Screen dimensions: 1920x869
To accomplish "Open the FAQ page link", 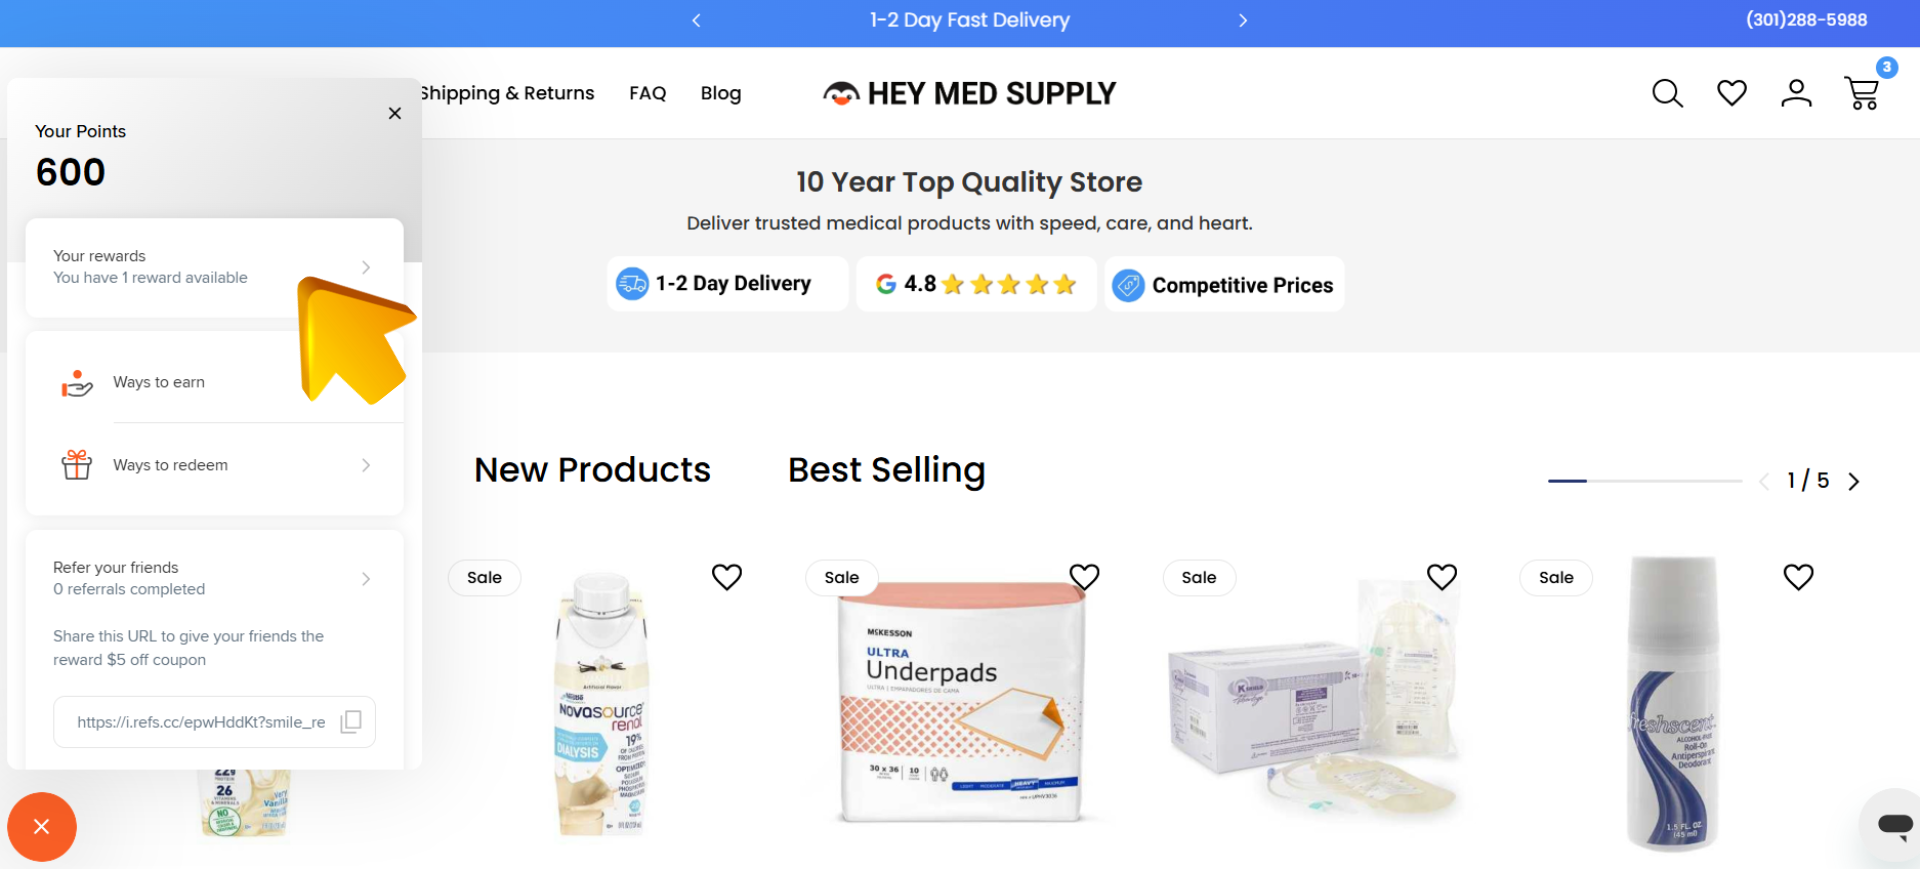I will [647, 93].
